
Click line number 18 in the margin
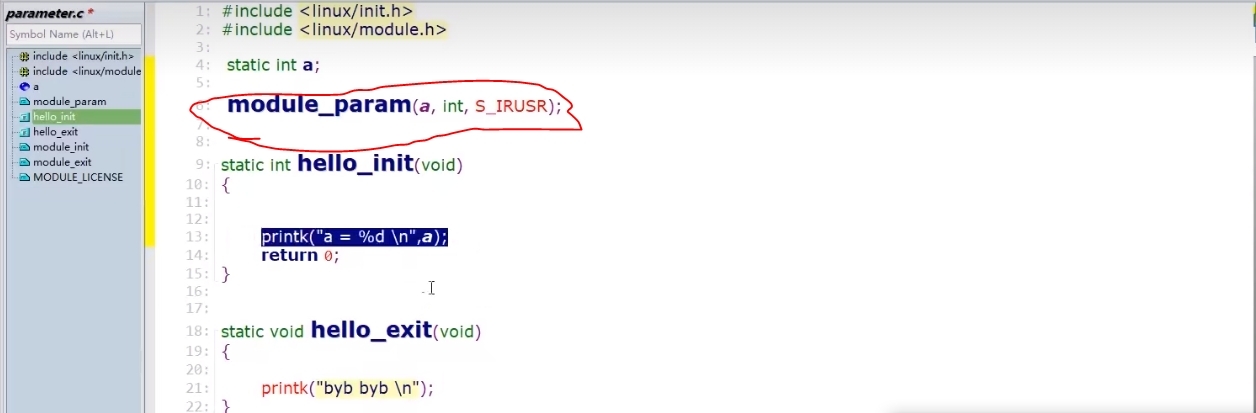point(199,331)
